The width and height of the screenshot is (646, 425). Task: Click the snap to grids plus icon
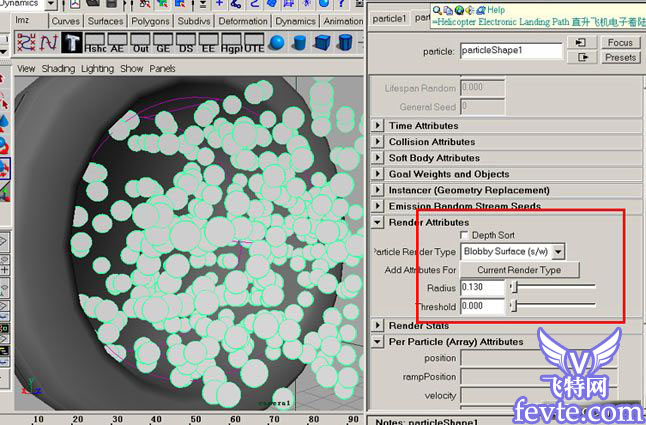click(x=220, y=4)
